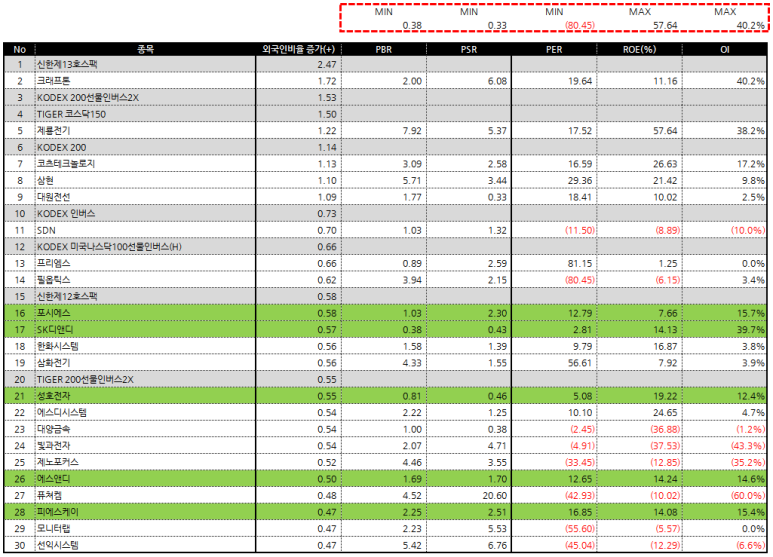Click PER value 56.61
The height and width of the screenshot is (557, 773).
[x=579, y=363]
